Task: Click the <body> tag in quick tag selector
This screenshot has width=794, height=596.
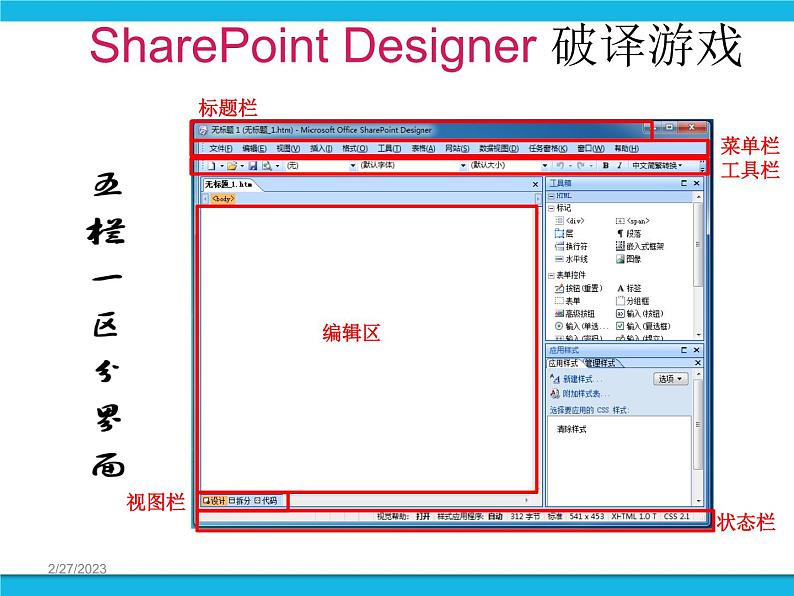Action: 223,198
